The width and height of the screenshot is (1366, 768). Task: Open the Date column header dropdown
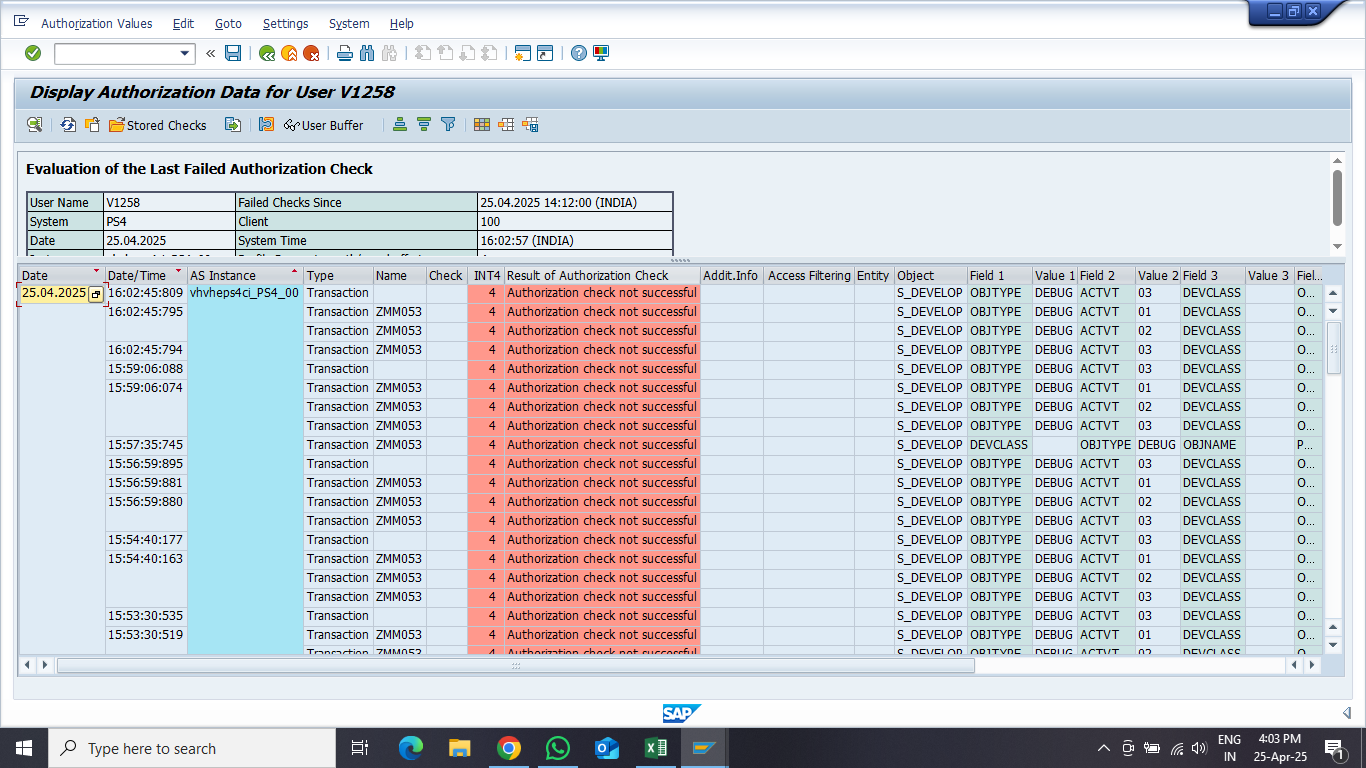coord(96,272)
